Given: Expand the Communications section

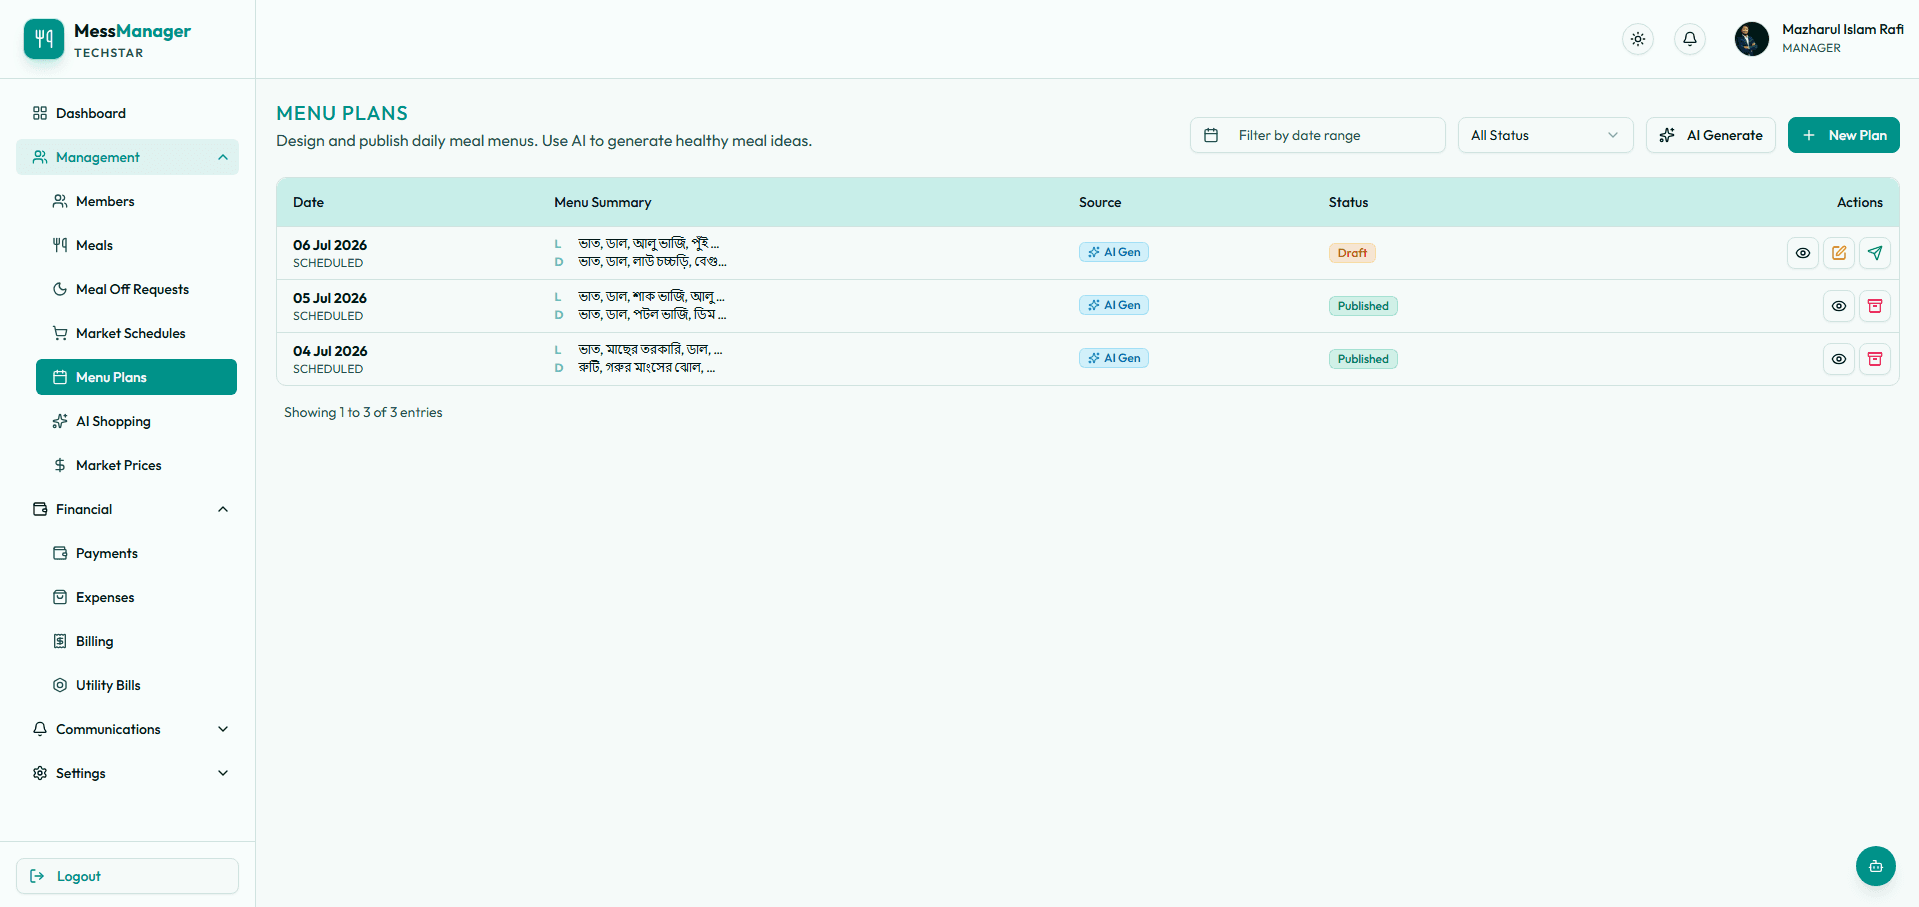Looking at the screenshot, I should tap(127, 729).
